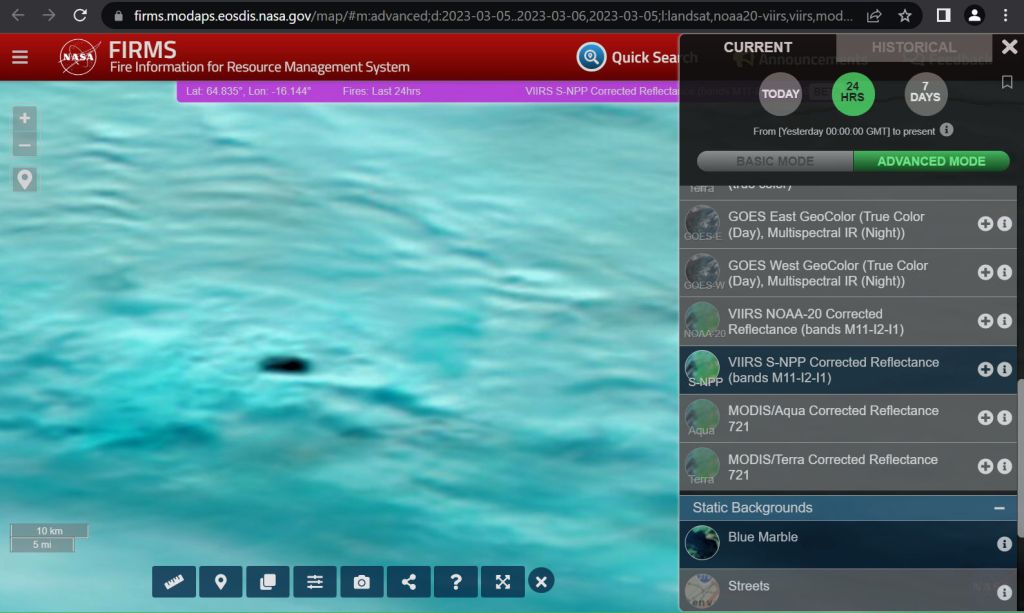Expand options for MODIS/Aqua Corrected Reflectance

tap(985, 418)
